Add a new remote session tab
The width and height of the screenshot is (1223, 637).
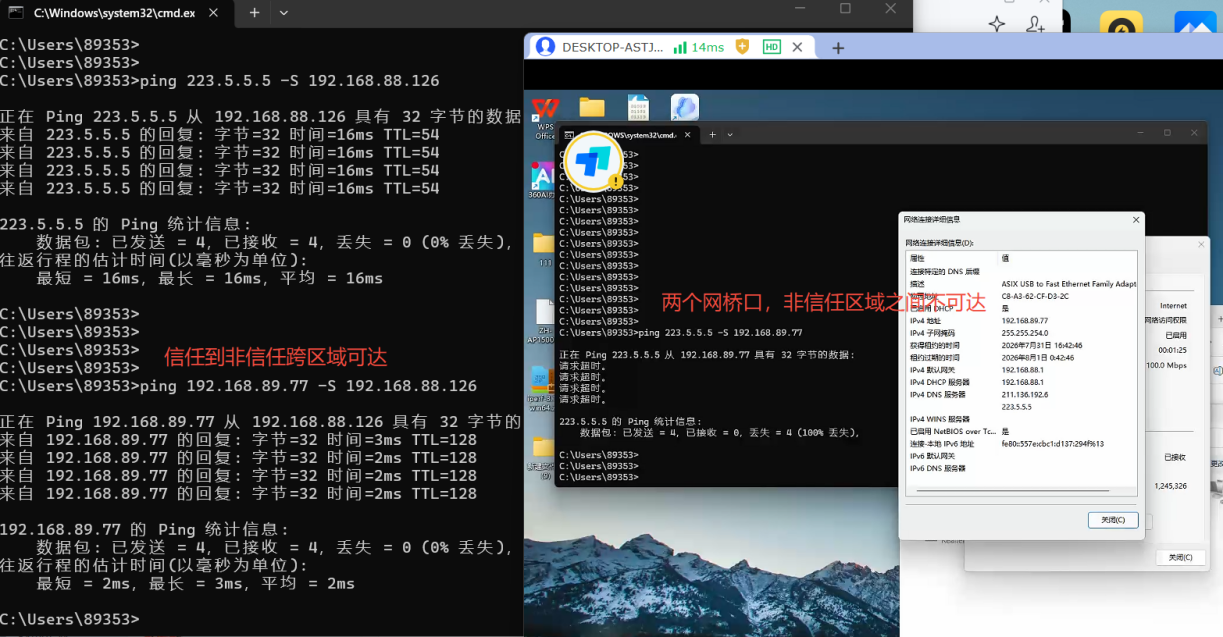(x=838, y=47)
